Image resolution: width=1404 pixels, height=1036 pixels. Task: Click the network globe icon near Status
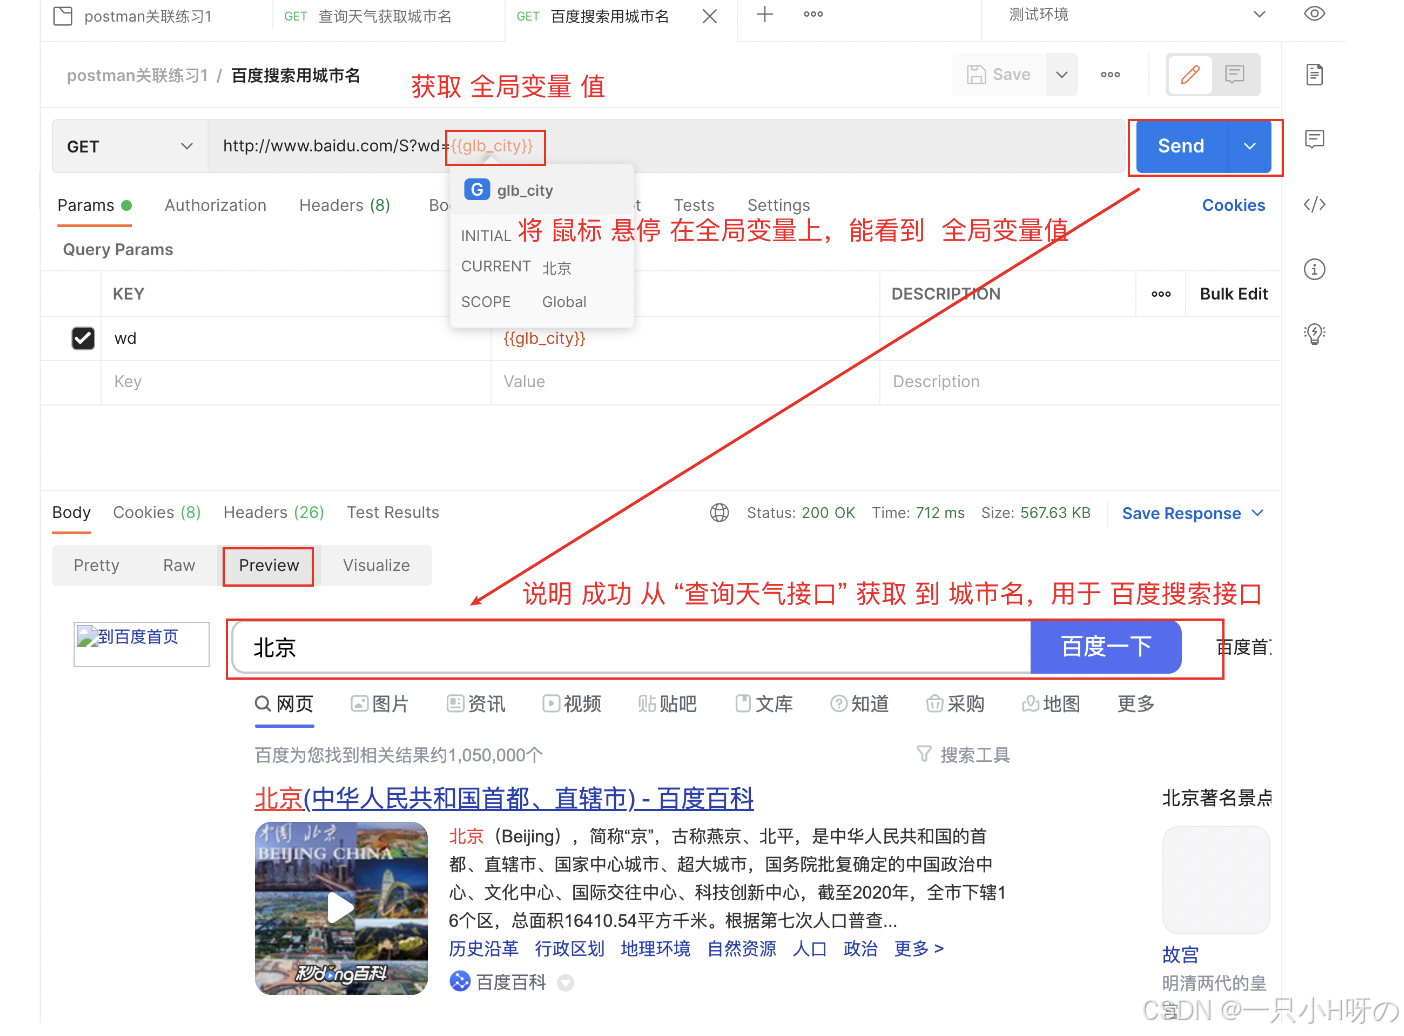click(x=719, y=513)
